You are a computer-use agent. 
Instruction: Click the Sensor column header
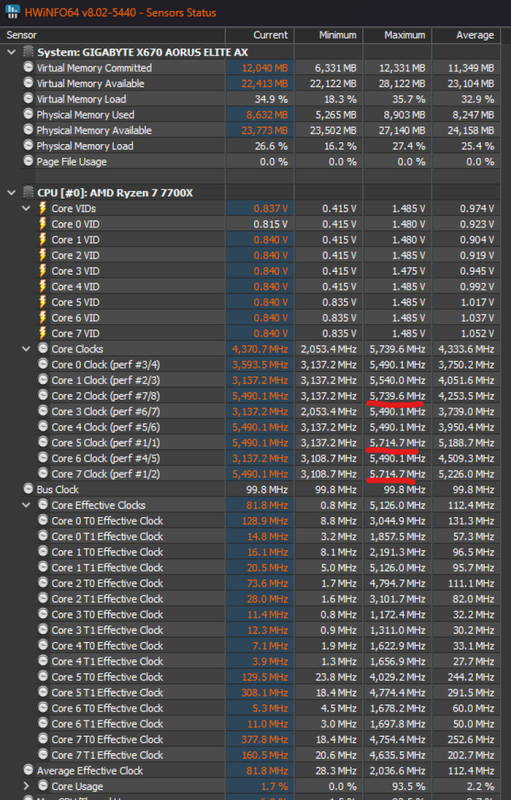(21, 35)
